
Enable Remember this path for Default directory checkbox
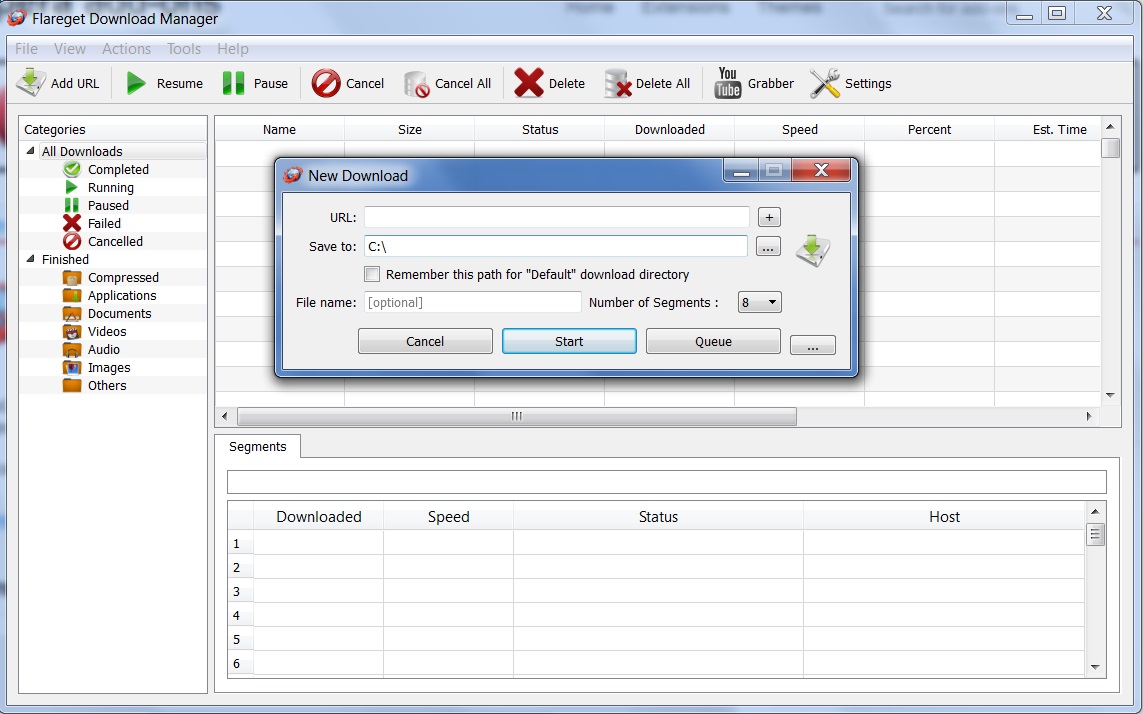372,274
